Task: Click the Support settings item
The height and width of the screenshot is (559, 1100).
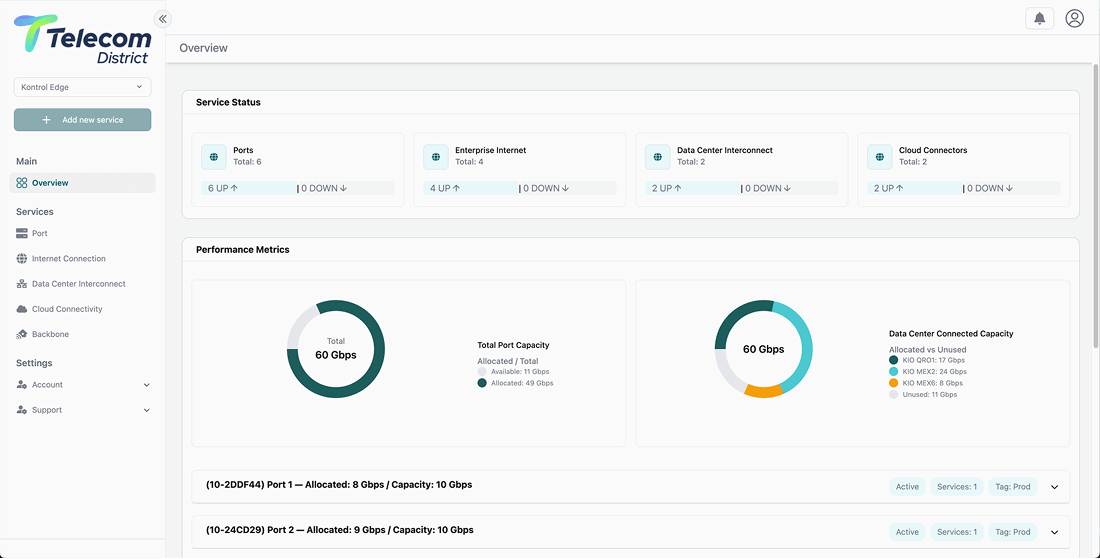Action: point(83,410)
